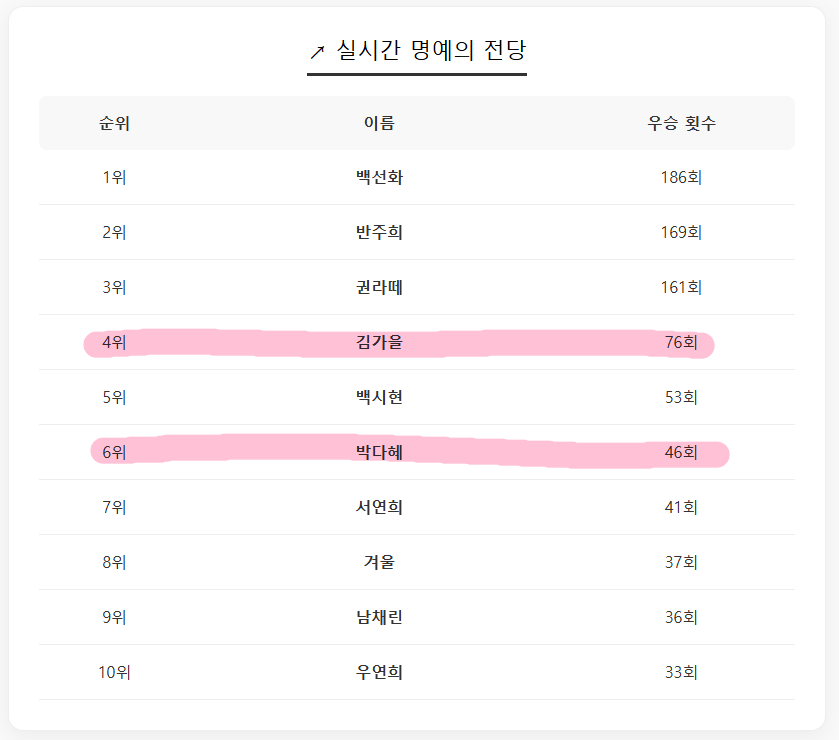
Task: Click the name 서연희
Action: click(379, 508)
